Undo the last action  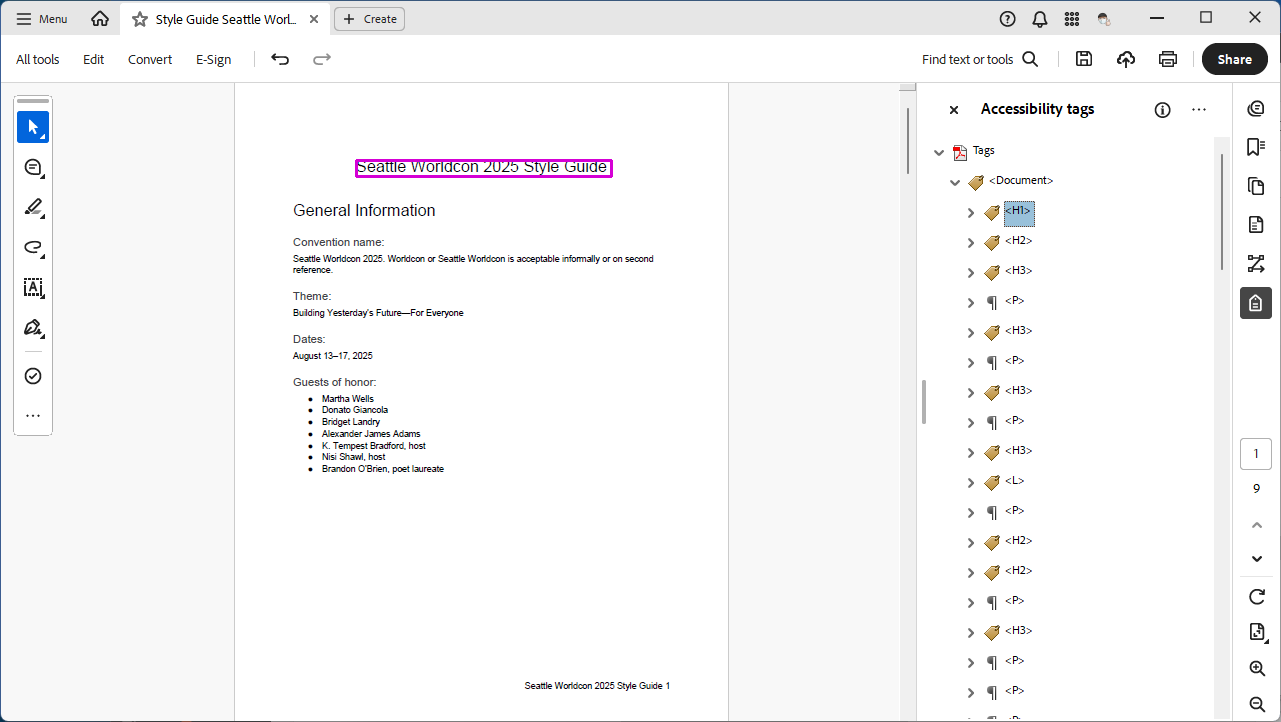click(x=280, y=60)
